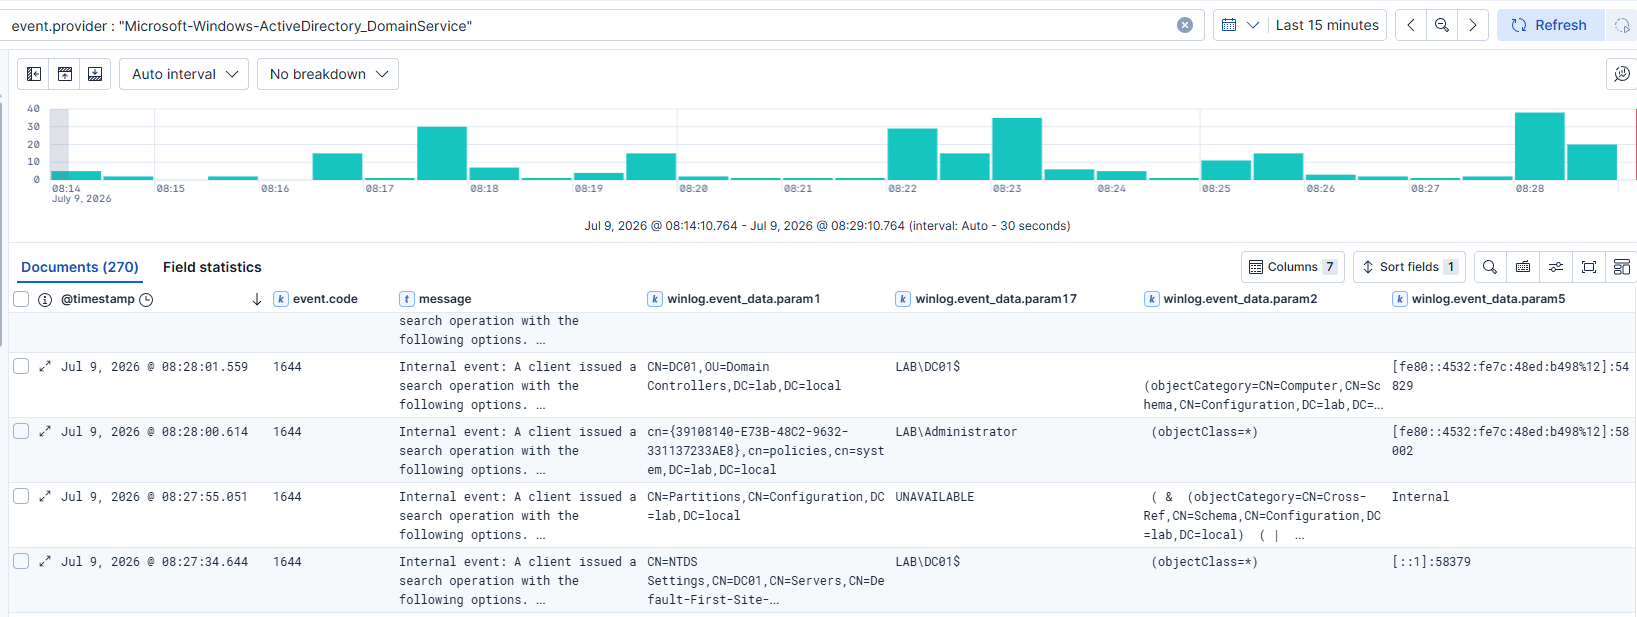
Task: Click the Refresh button
Action: click(1550, 25)
